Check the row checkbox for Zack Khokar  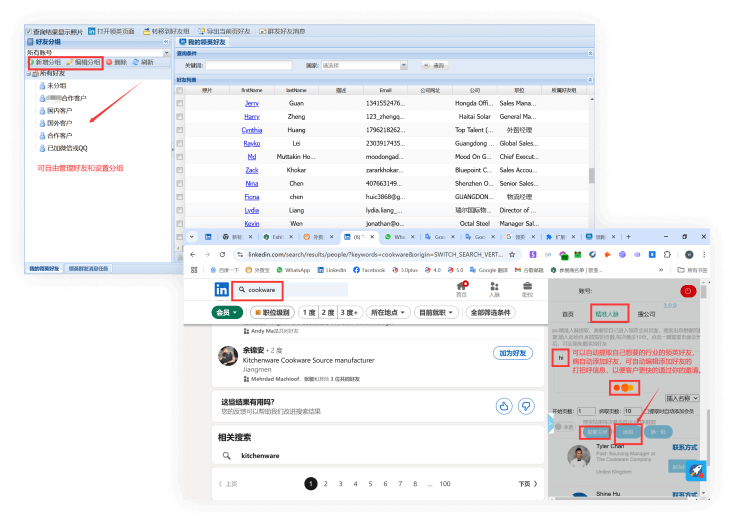coord(180,170)
